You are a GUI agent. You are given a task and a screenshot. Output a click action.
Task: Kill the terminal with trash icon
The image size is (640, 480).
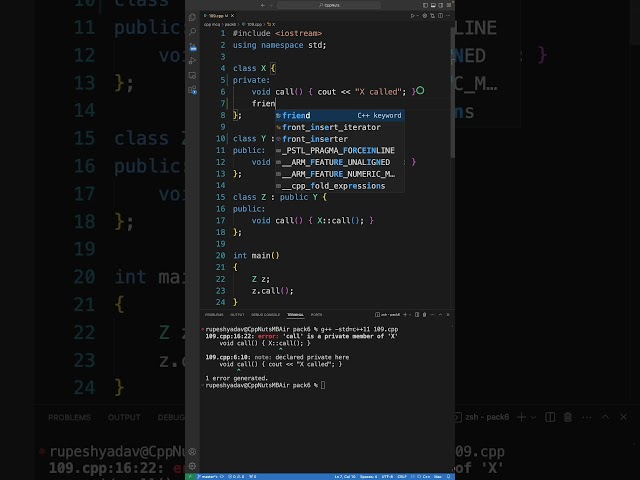point(424,315)
